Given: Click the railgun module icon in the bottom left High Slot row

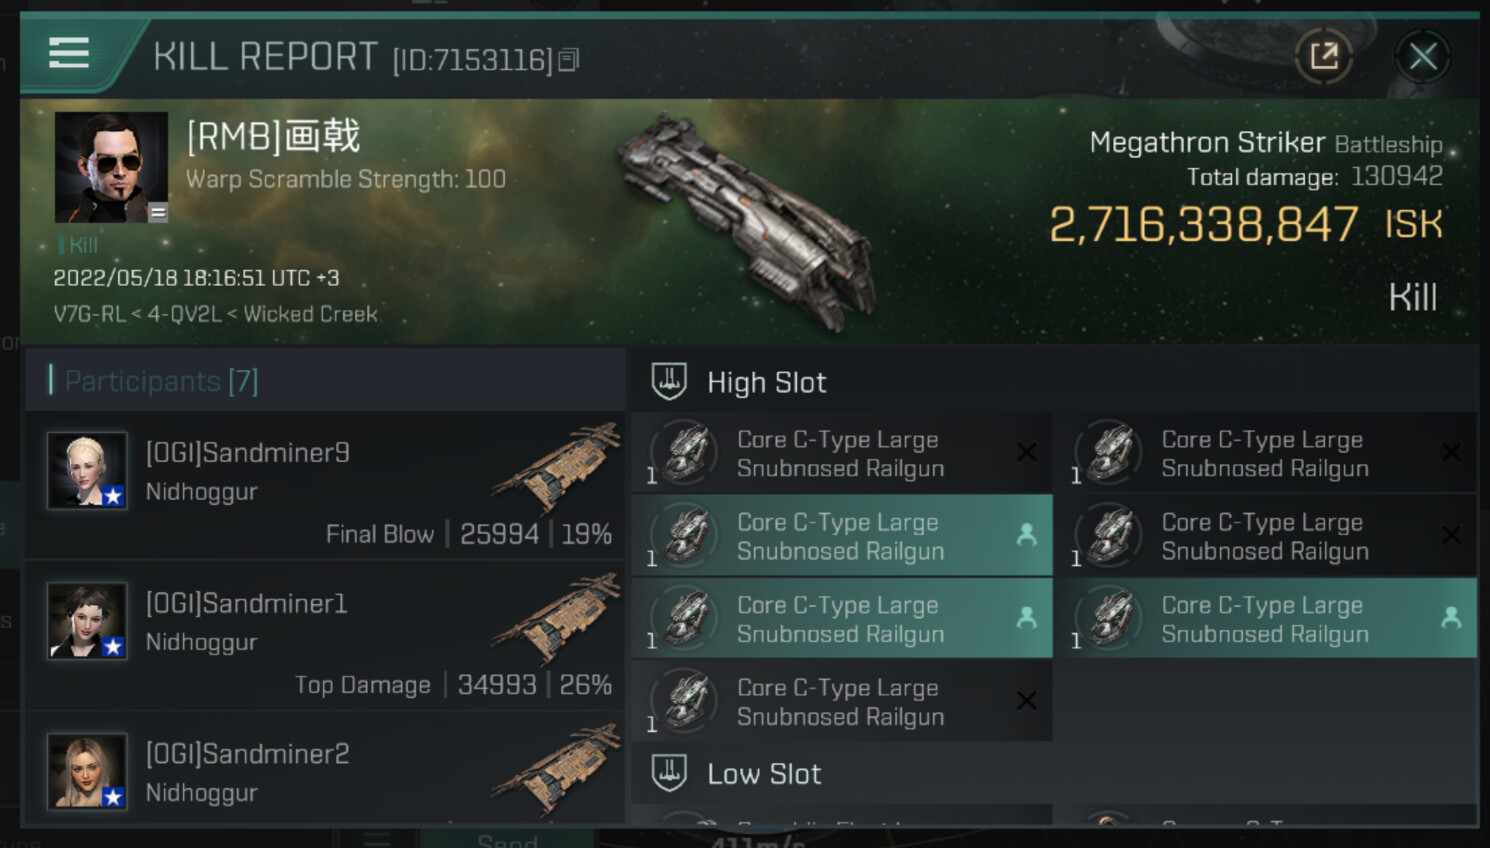Looking at the screenshot, I should [686, 701].
